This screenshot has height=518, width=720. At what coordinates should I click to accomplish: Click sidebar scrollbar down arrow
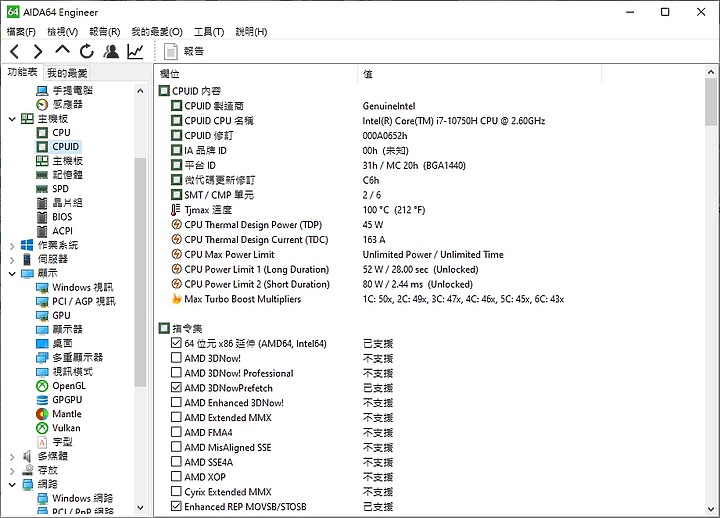(x=141, y=507)
